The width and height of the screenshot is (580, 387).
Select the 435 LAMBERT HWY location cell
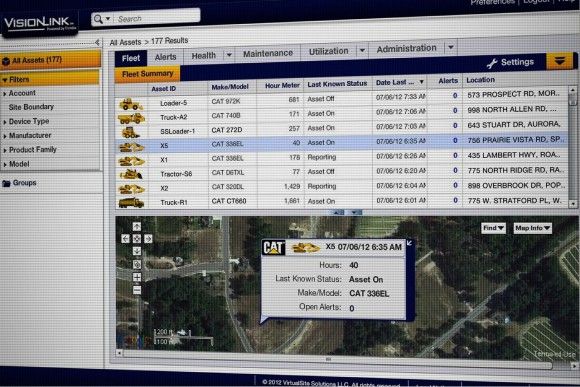tap(514, 155)
